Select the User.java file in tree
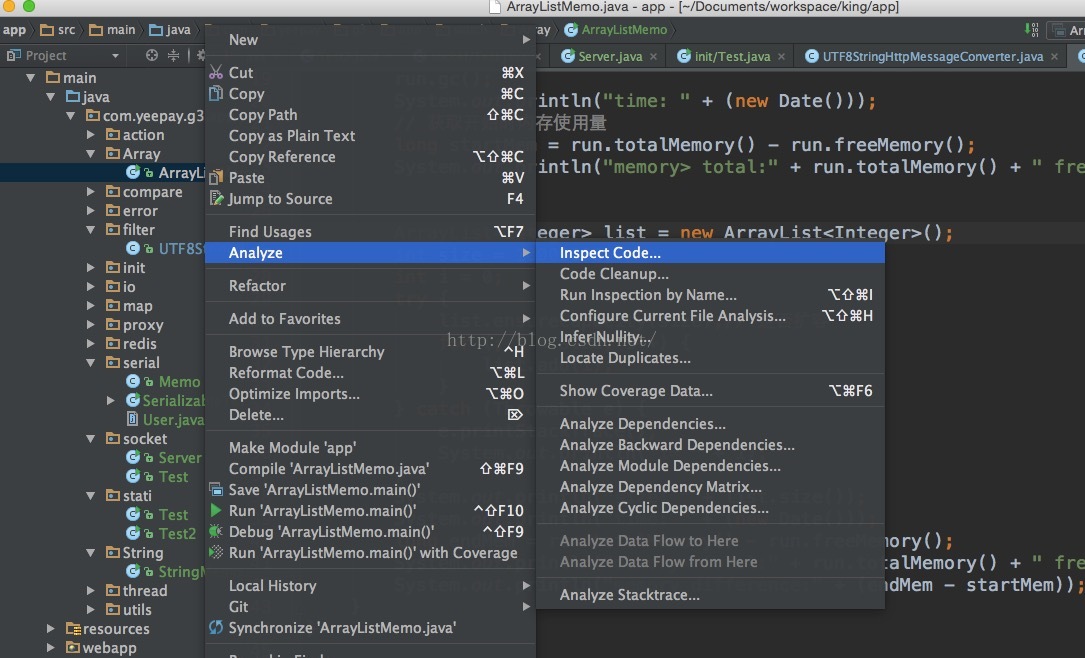Viewport: 1085px width, 658px height. point(172,420)
